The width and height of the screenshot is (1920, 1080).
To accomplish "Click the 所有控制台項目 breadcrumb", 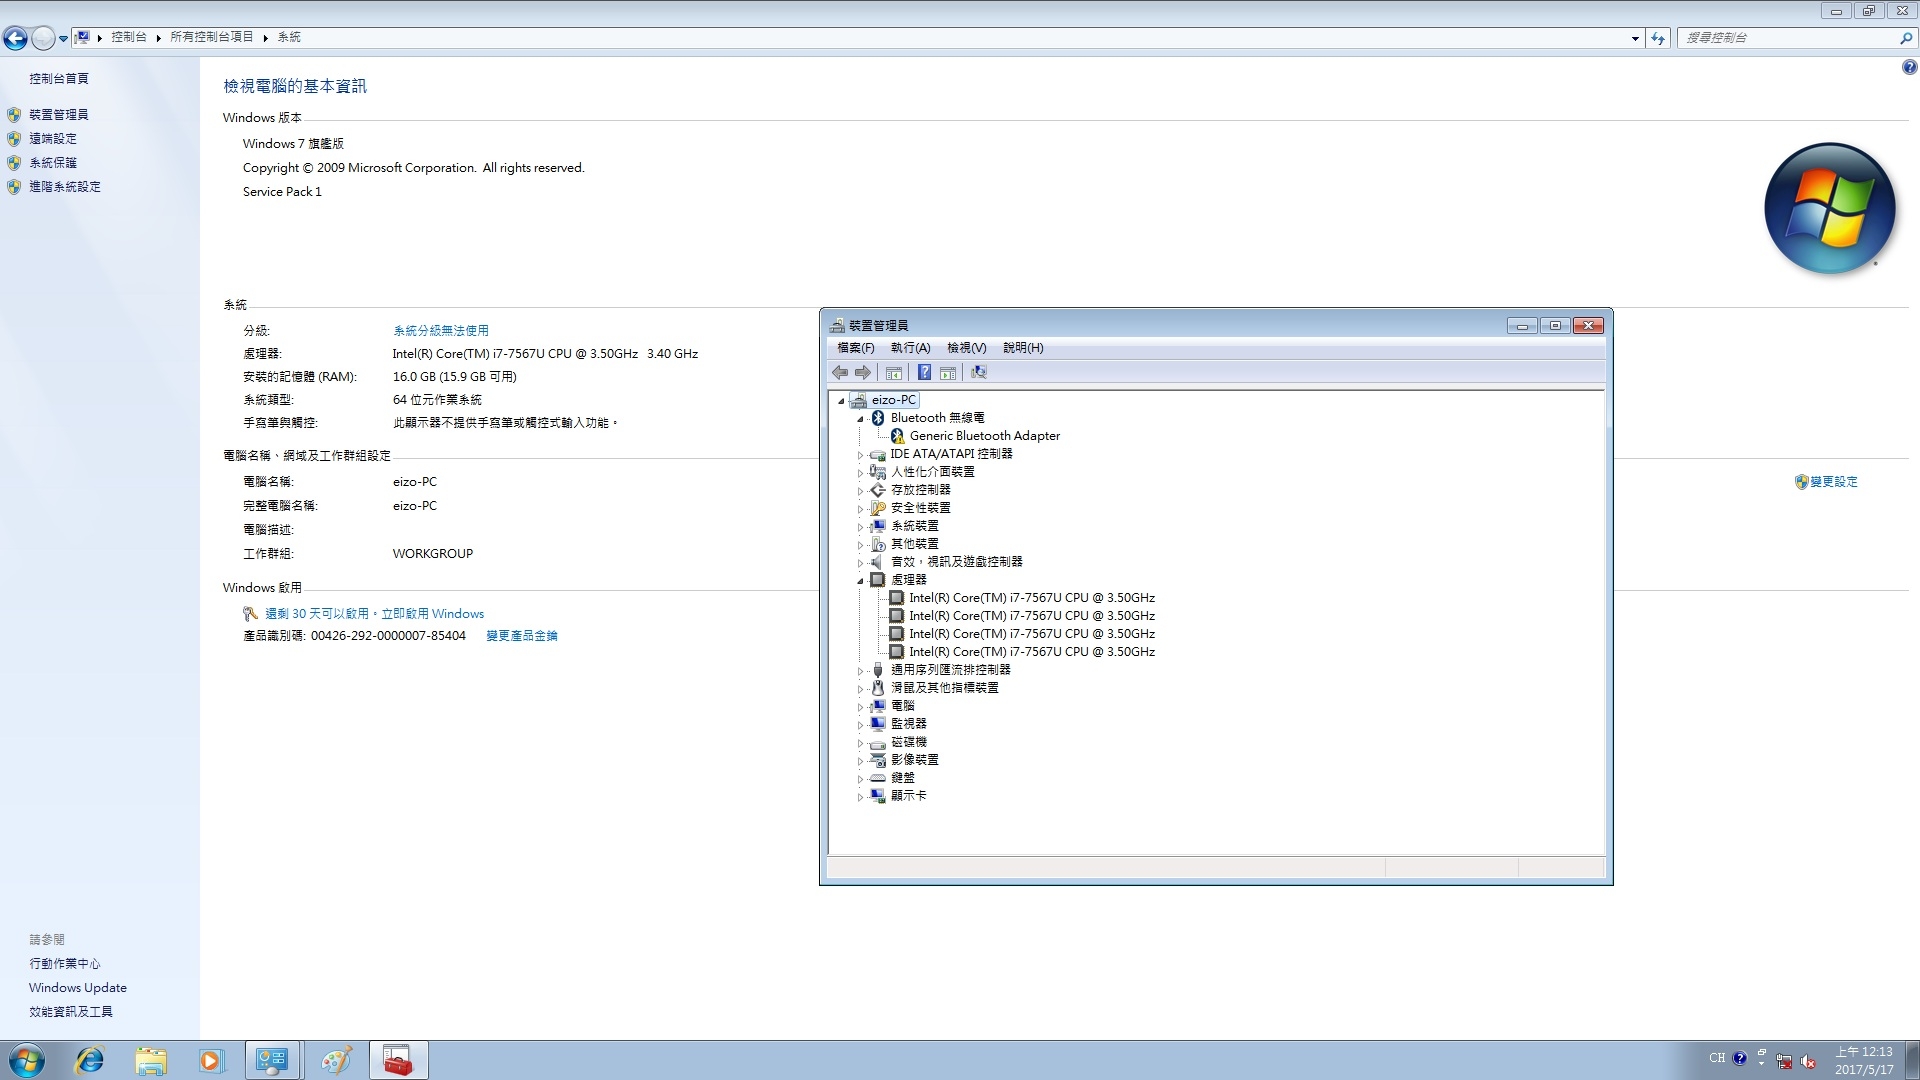I will pyautogui.click(x=211, y=37).
